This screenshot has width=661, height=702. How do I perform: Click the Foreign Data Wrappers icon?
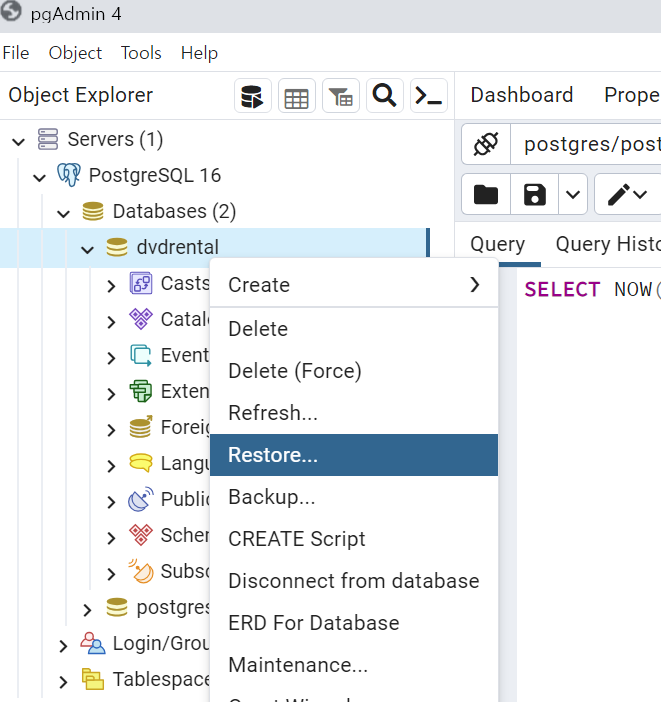(x=141, y=427)
